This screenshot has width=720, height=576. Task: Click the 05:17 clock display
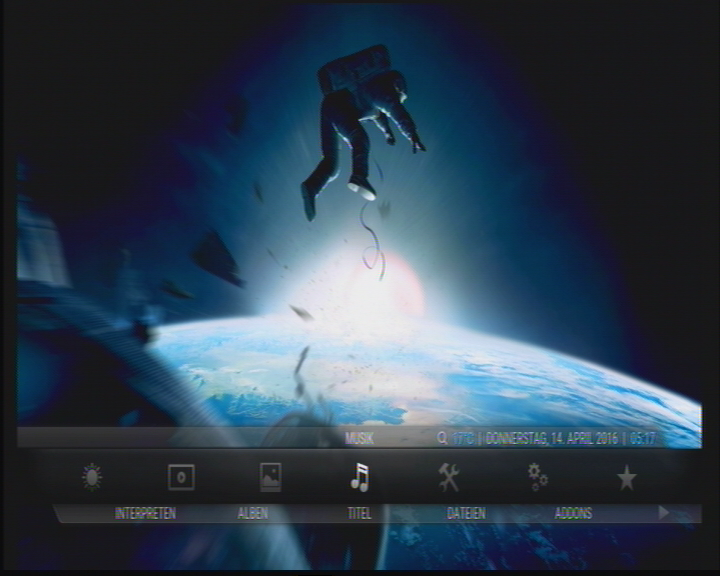[643, 438]
